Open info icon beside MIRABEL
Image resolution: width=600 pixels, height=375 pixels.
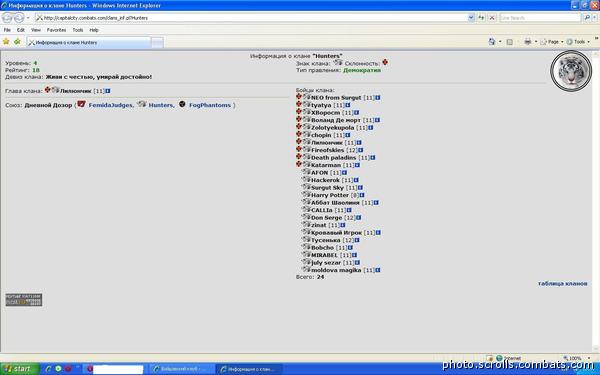click(354, 255)
